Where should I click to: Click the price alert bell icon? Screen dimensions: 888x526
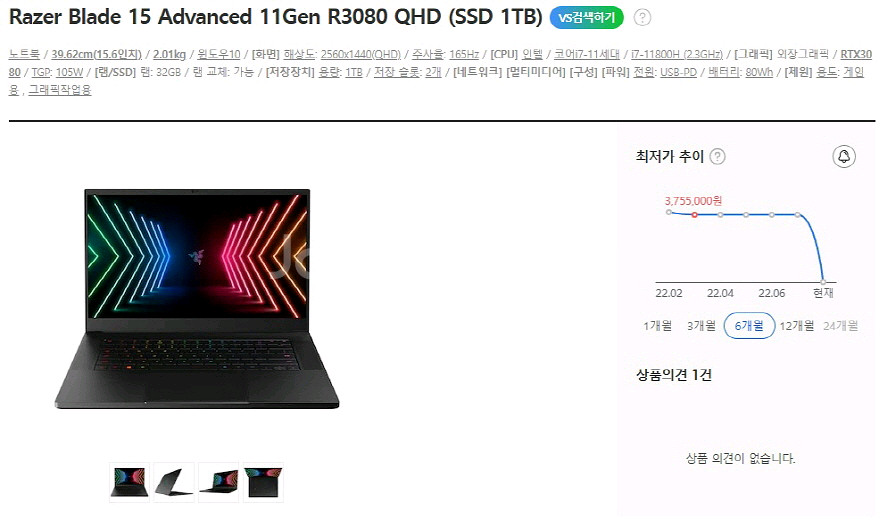843,156
